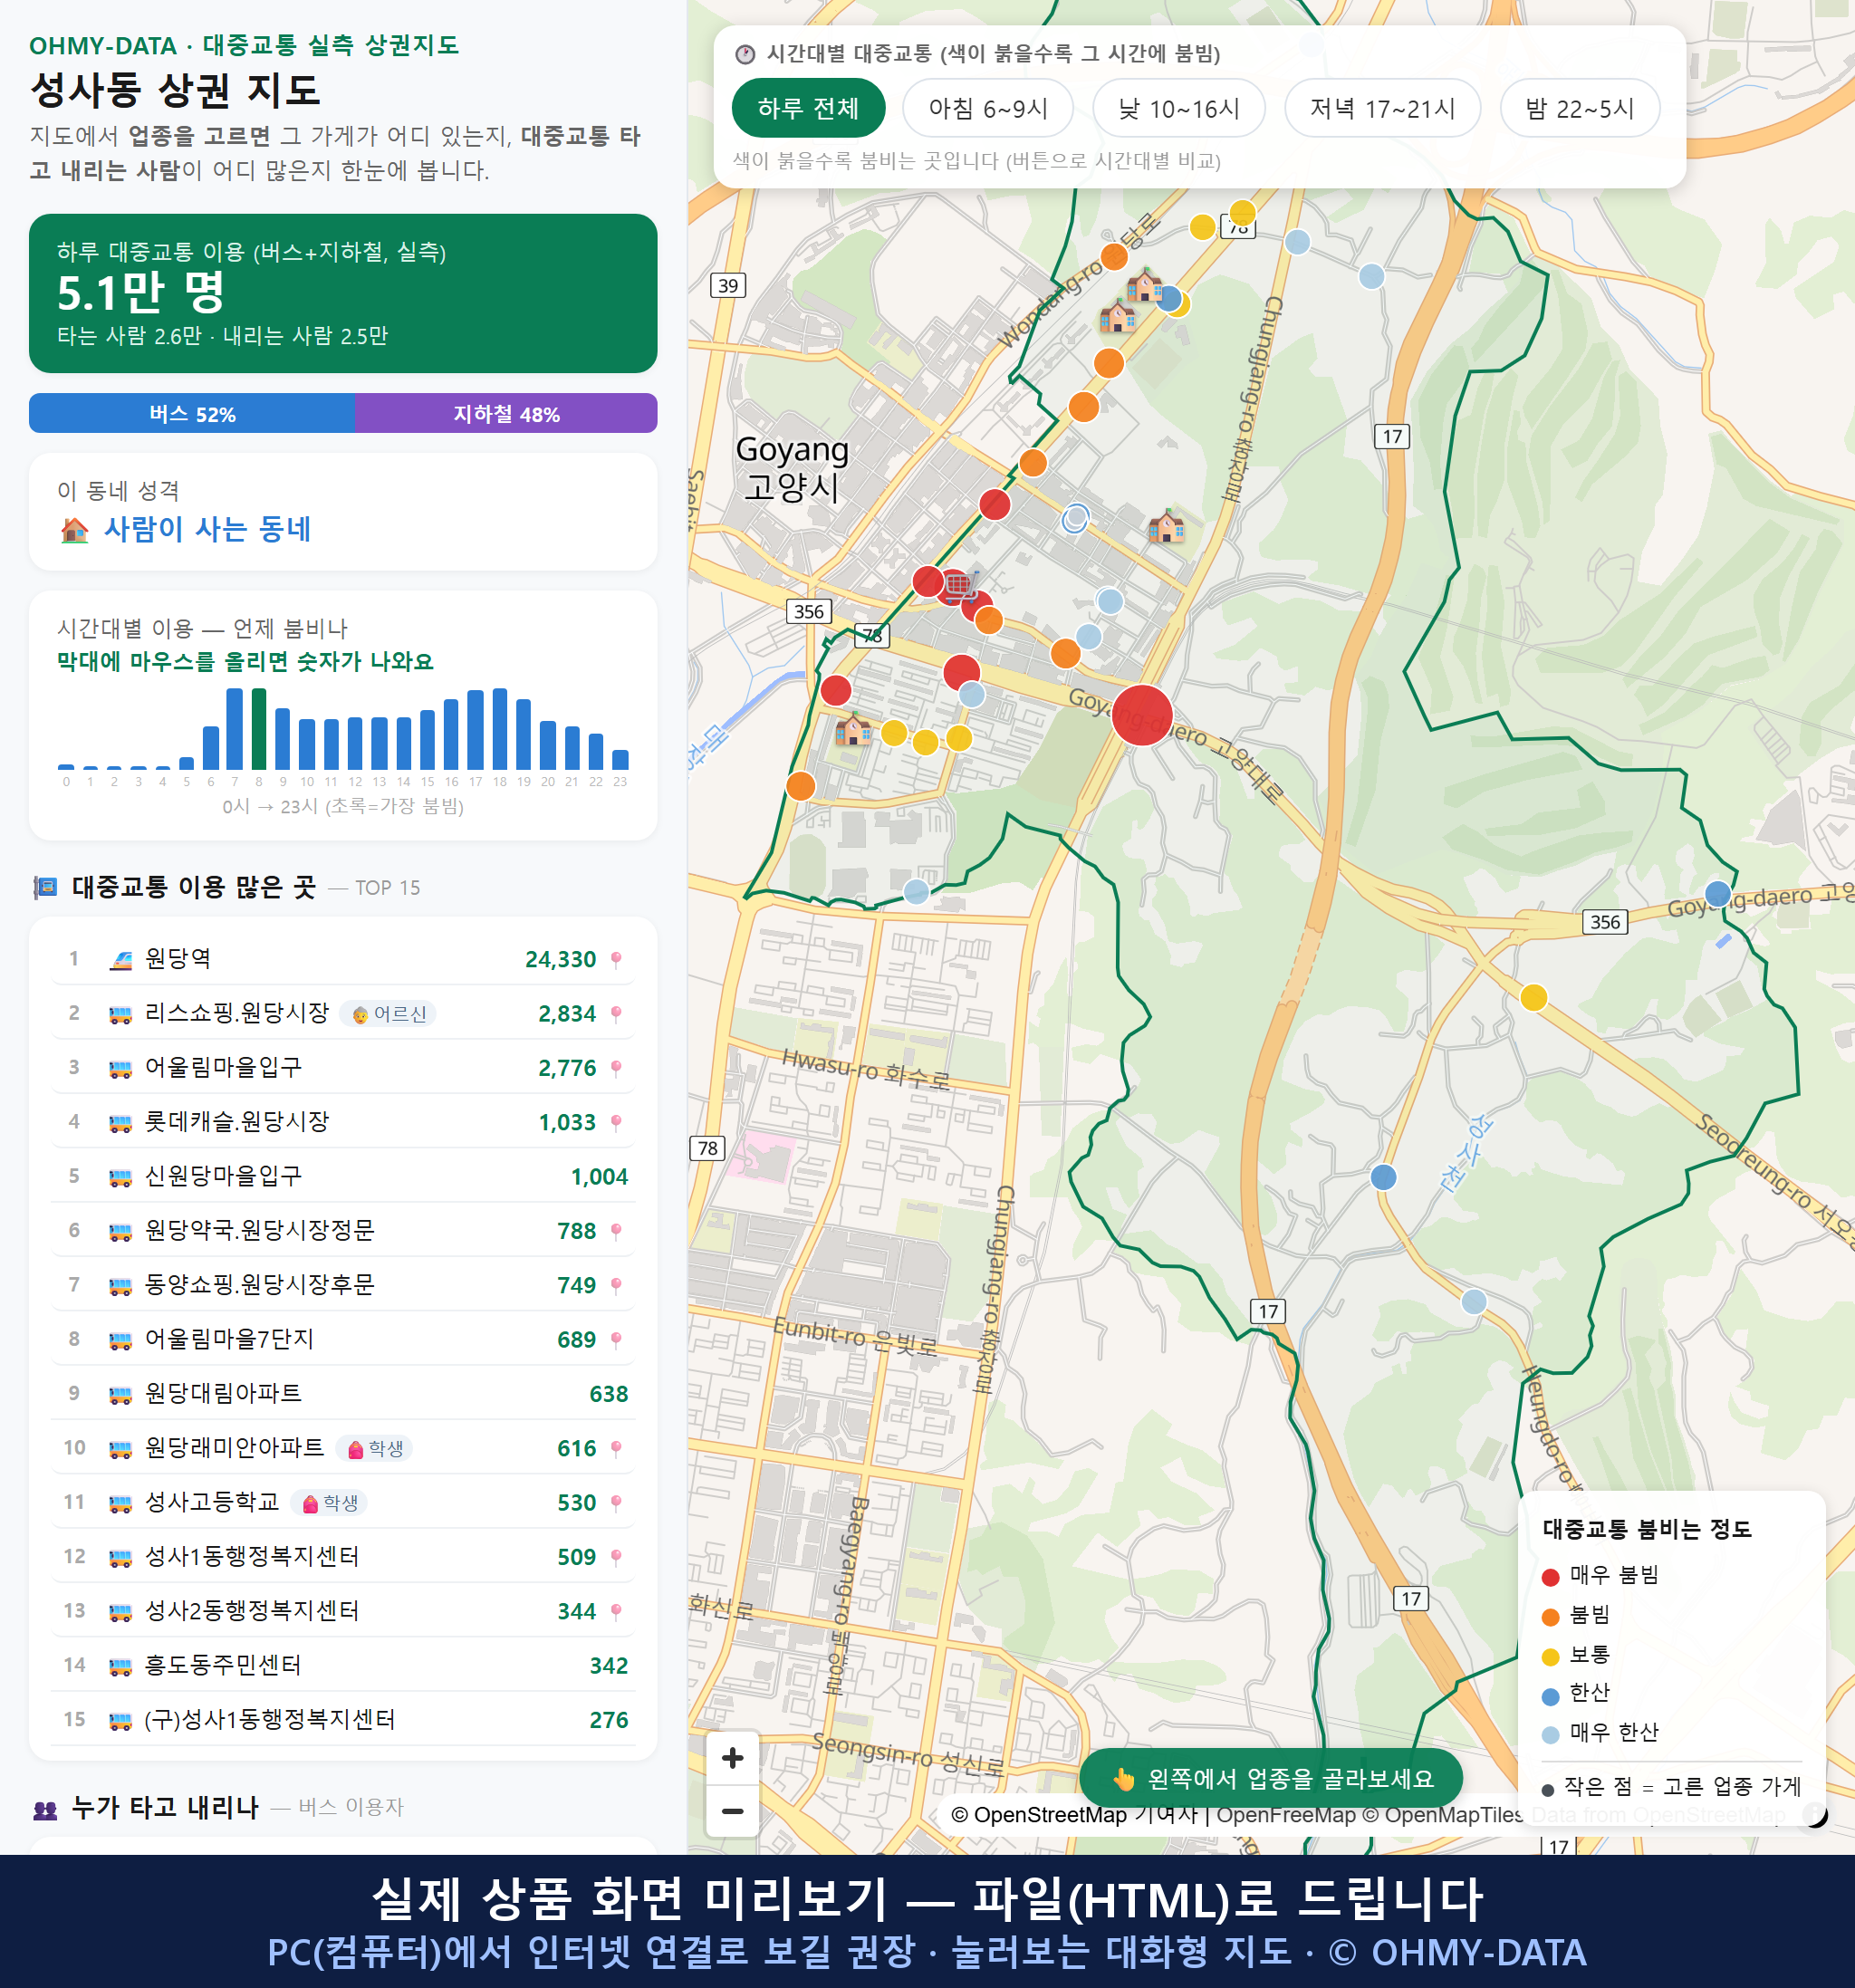
Task: Click the 사람이 사는 동네 label
Action: click(207, 529)
